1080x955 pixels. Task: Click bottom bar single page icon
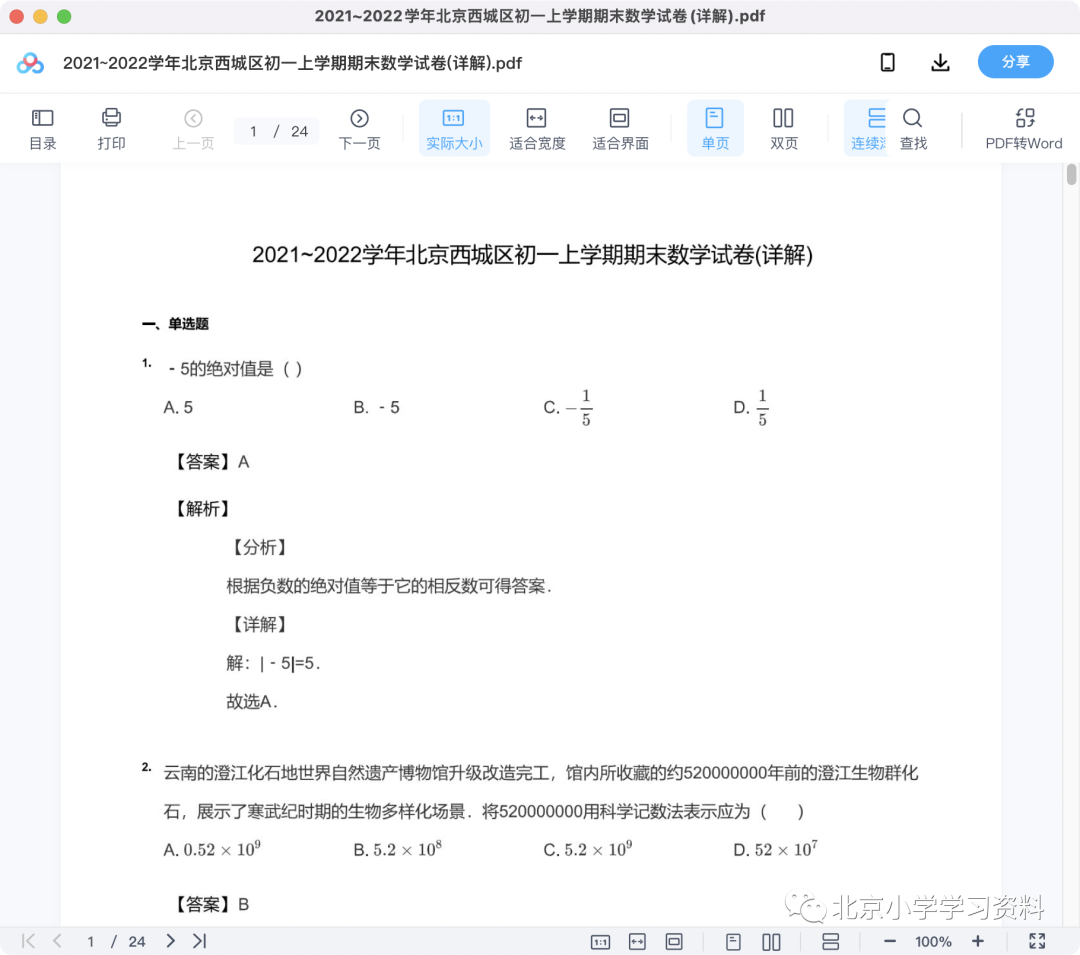(x=734, y=941)
